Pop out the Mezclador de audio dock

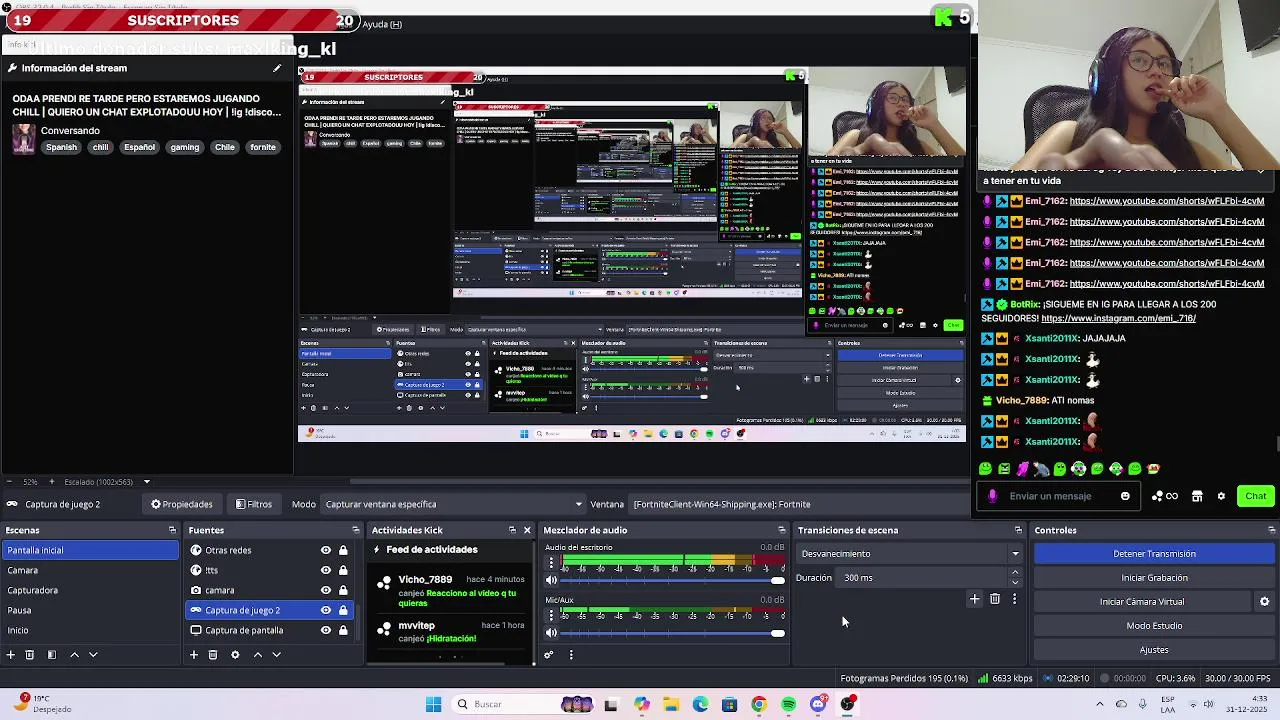click(782, 530)
